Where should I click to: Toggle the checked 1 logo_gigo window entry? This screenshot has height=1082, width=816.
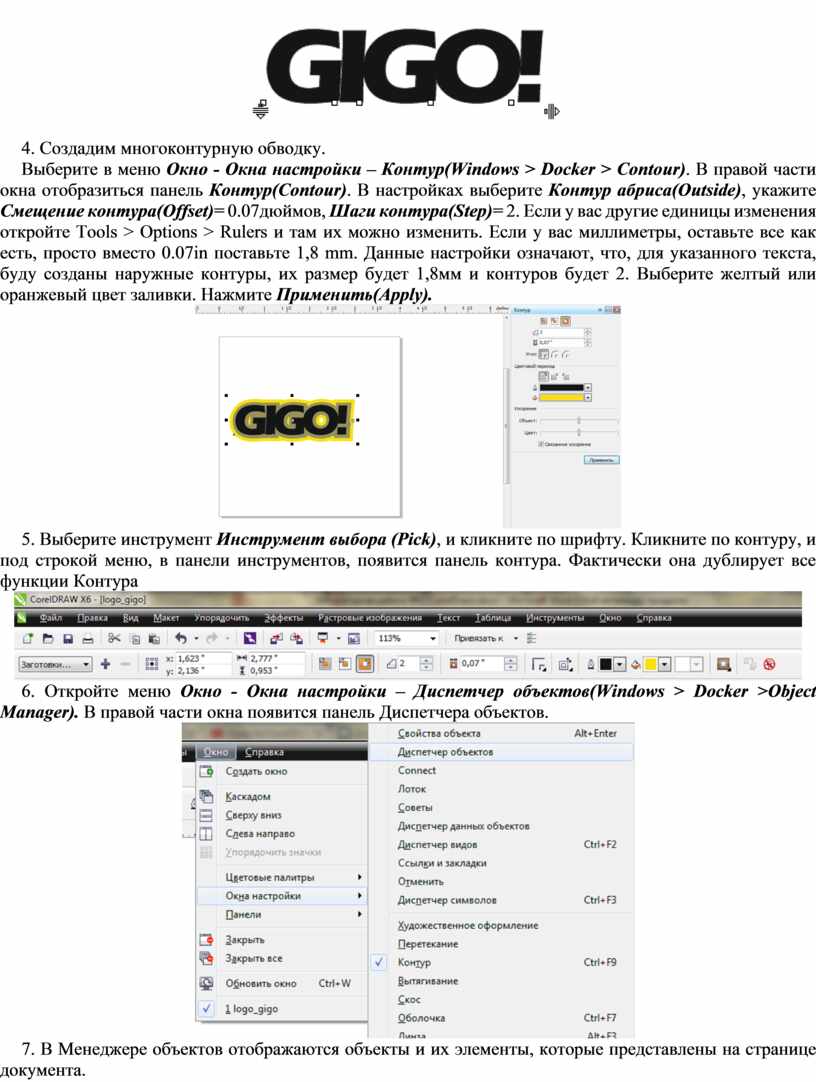[x=281, y=1009]
